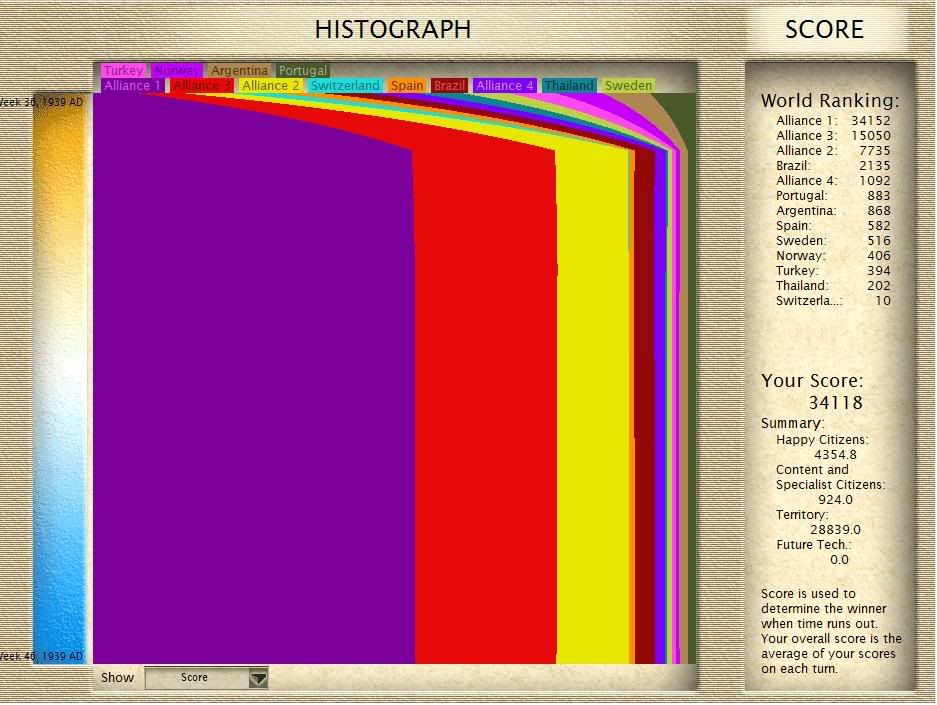Click Sweden: 516 ranking row
The image size is (937, 705).
[x=833, y=240]
